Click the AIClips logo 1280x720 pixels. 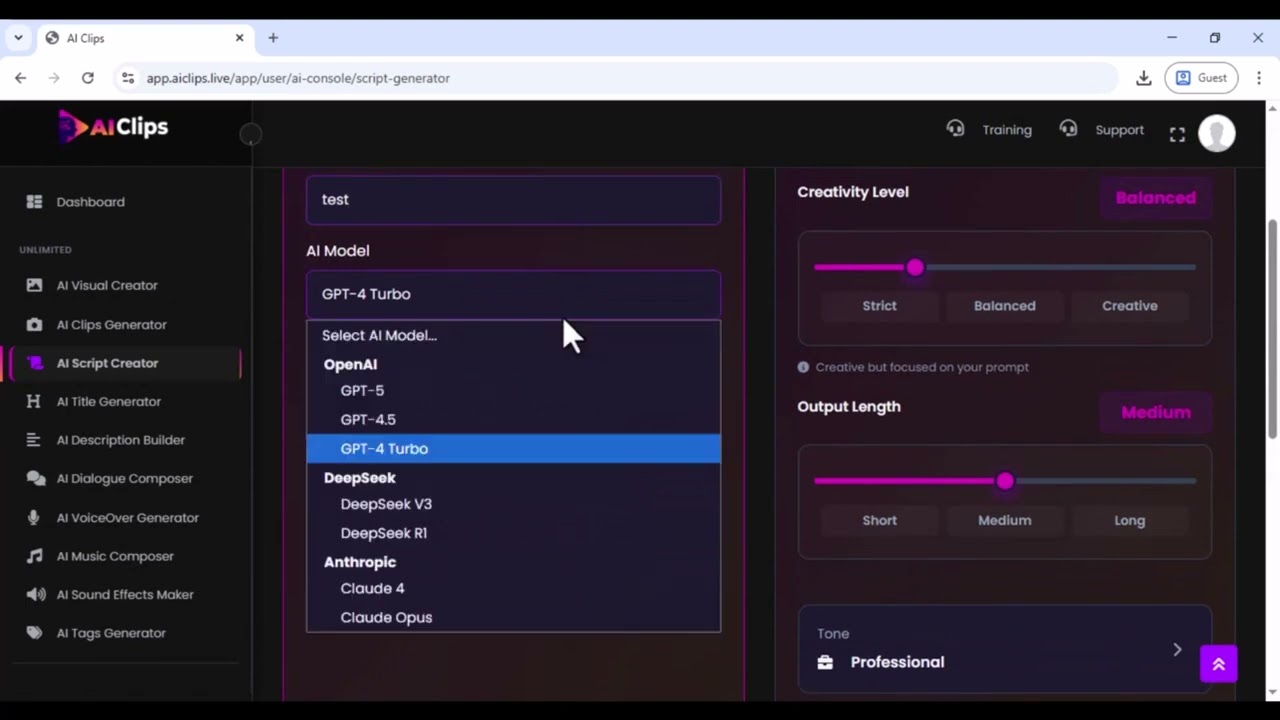pos(113,127)
